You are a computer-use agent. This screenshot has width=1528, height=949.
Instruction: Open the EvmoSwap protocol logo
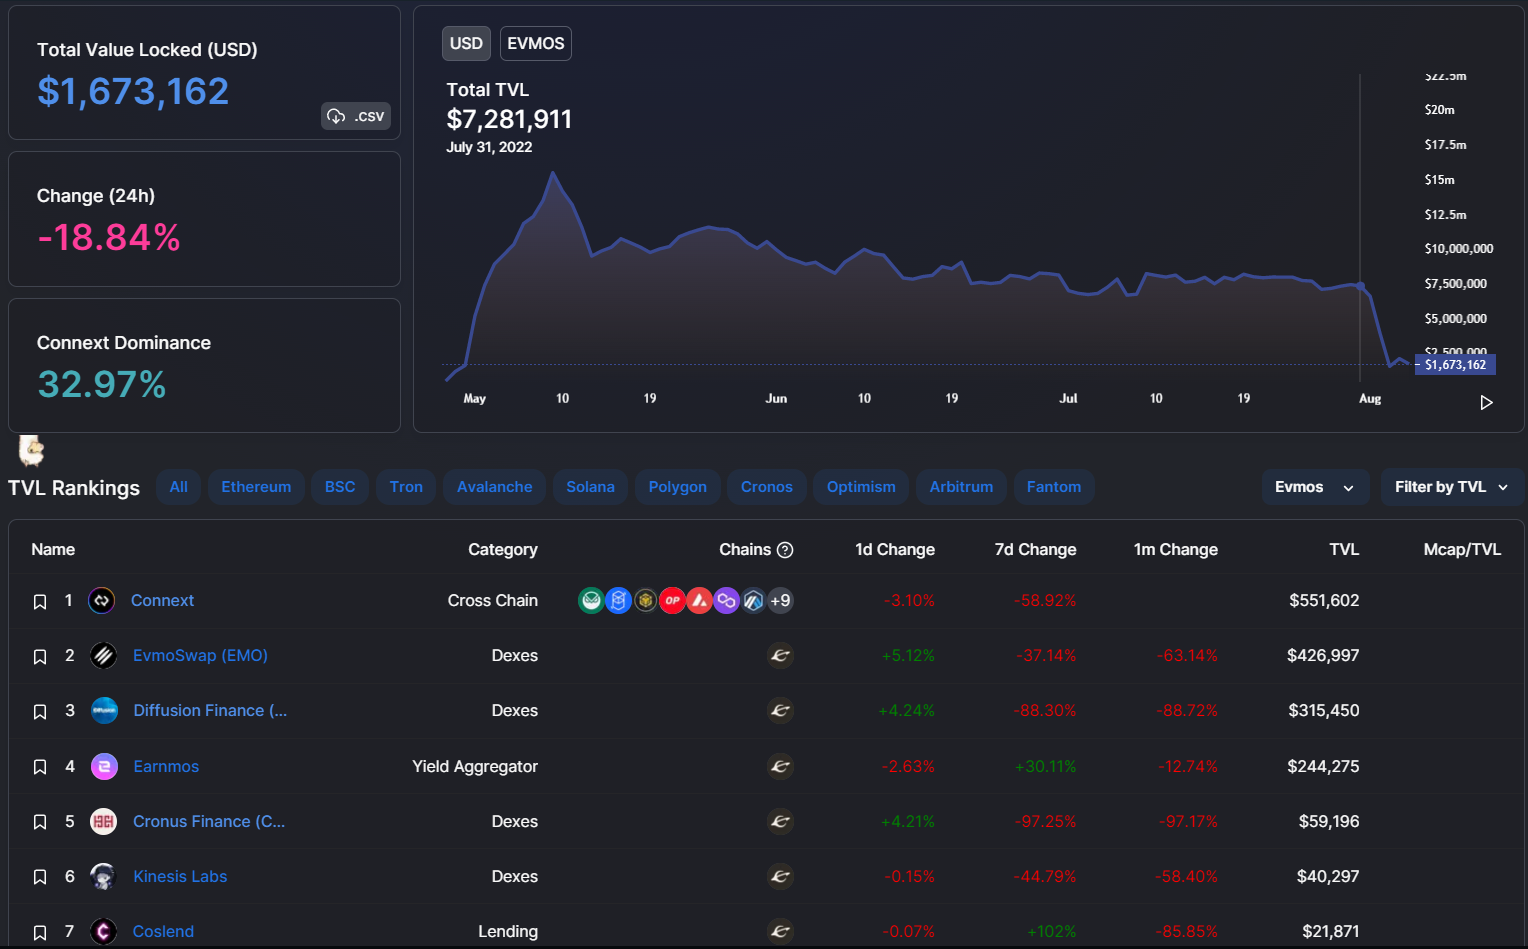point(104,655)
